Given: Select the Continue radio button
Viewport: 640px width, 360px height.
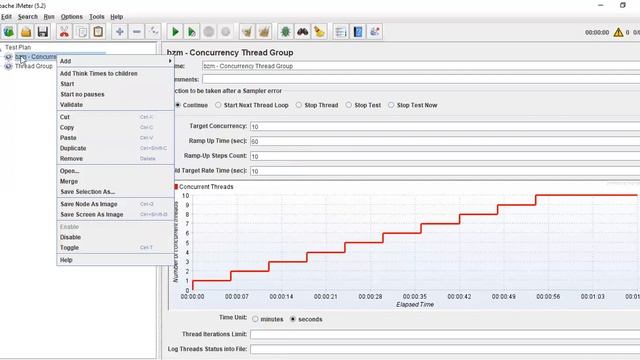Looking at the screenshot, I should (178, 105).
